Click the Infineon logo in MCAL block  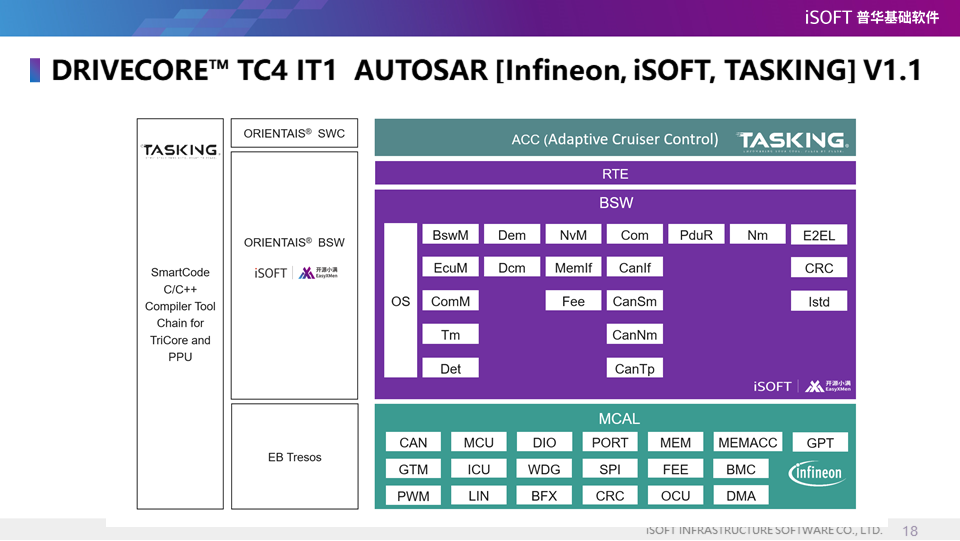tap(817, 473)
